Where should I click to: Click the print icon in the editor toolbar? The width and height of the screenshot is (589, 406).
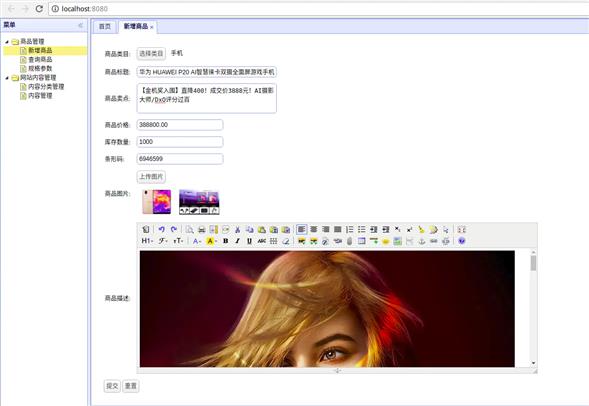(x=202, y=229)
